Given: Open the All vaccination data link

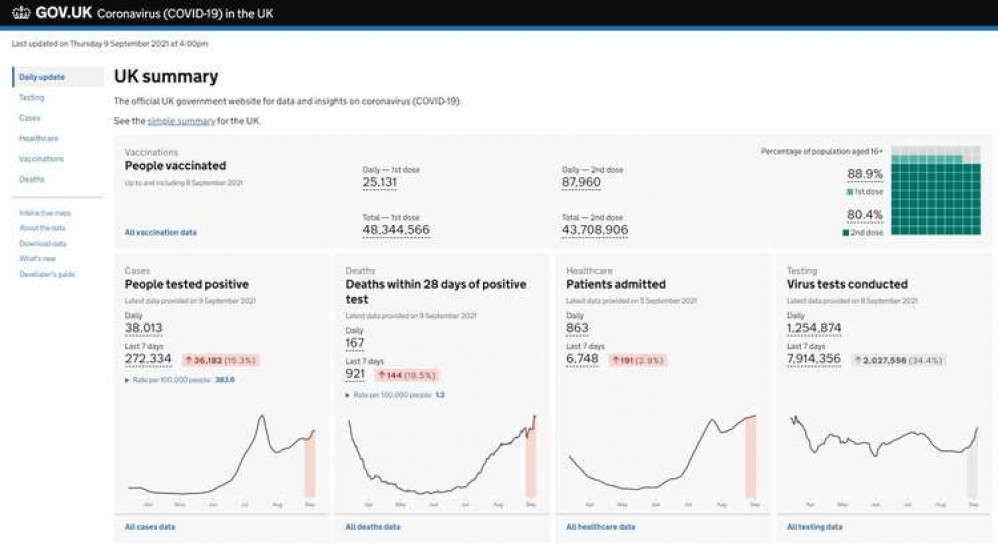Looking at the screenshot, I should [x=160, y=232].
